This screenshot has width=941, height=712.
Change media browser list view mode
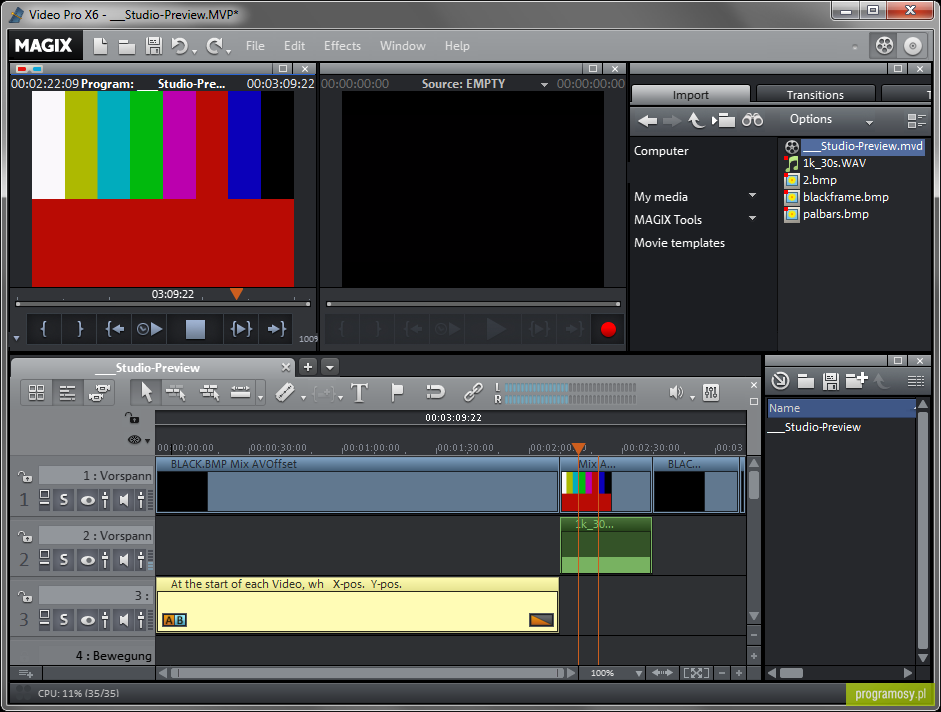coord(916,121)
